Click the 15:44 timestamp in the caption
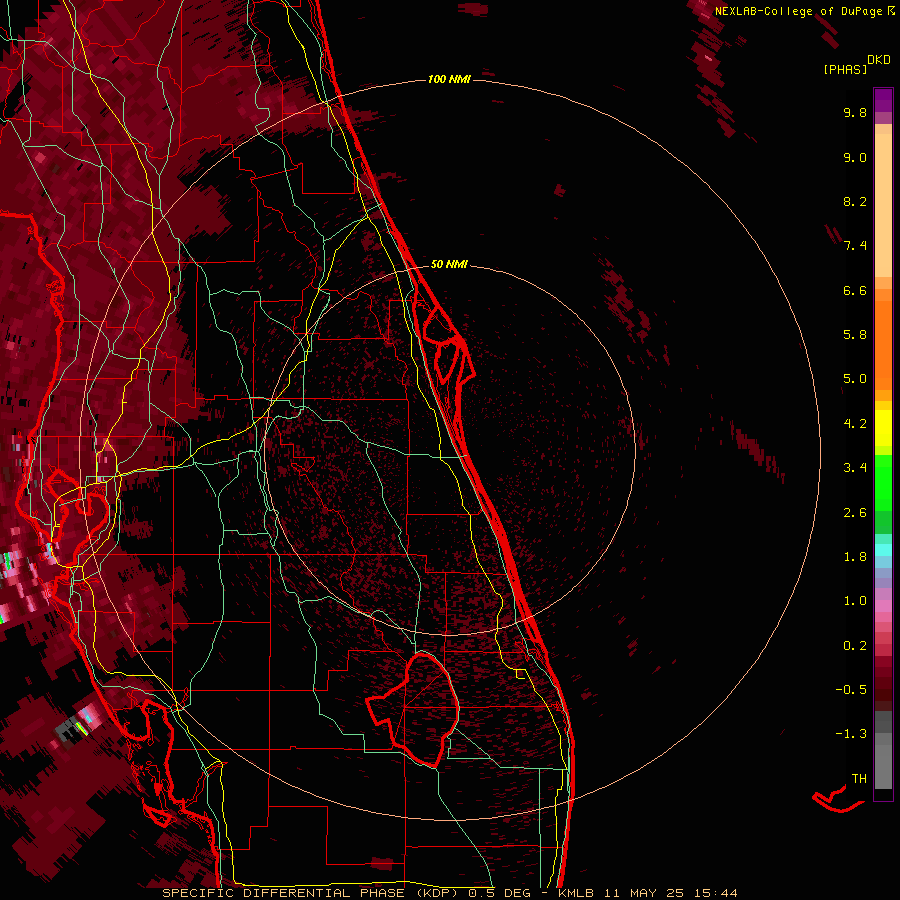 tap(715, 893)
